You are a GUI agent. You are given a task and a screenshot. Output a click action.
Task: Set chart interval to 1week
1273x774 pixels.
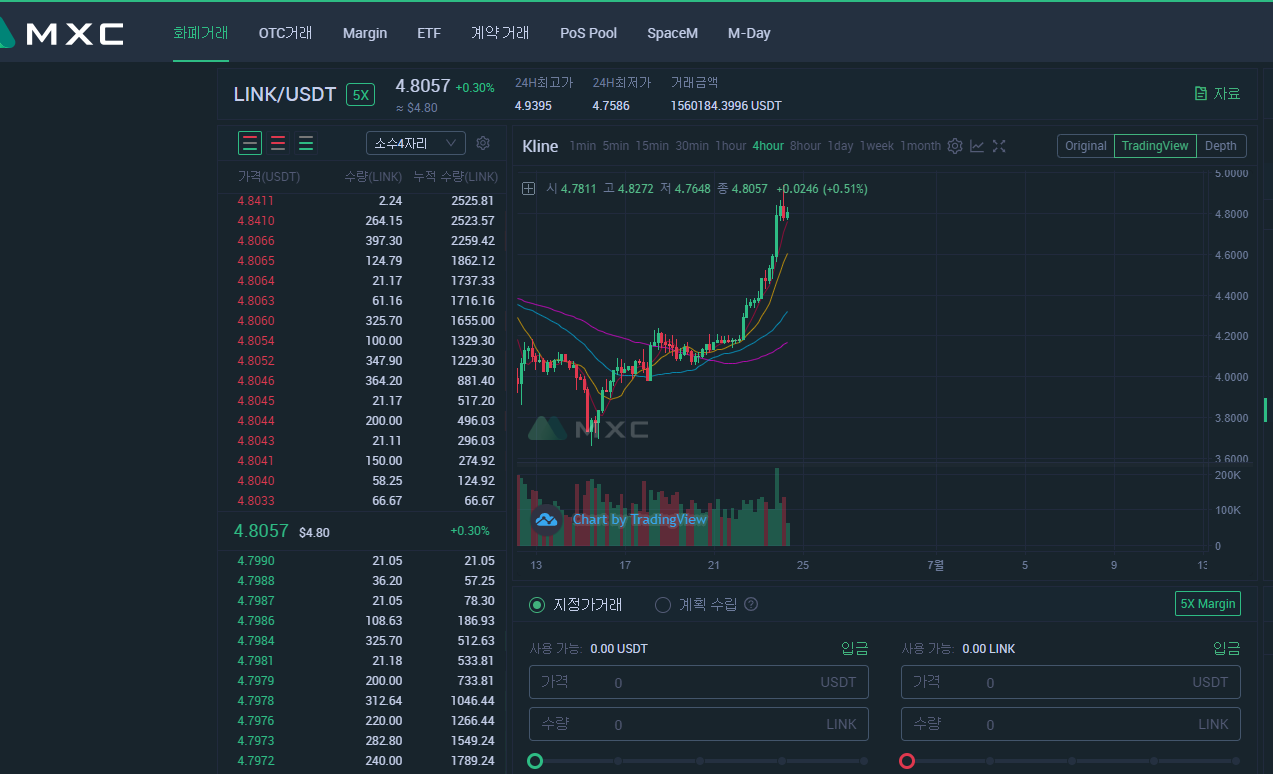(x=877, y=146)
